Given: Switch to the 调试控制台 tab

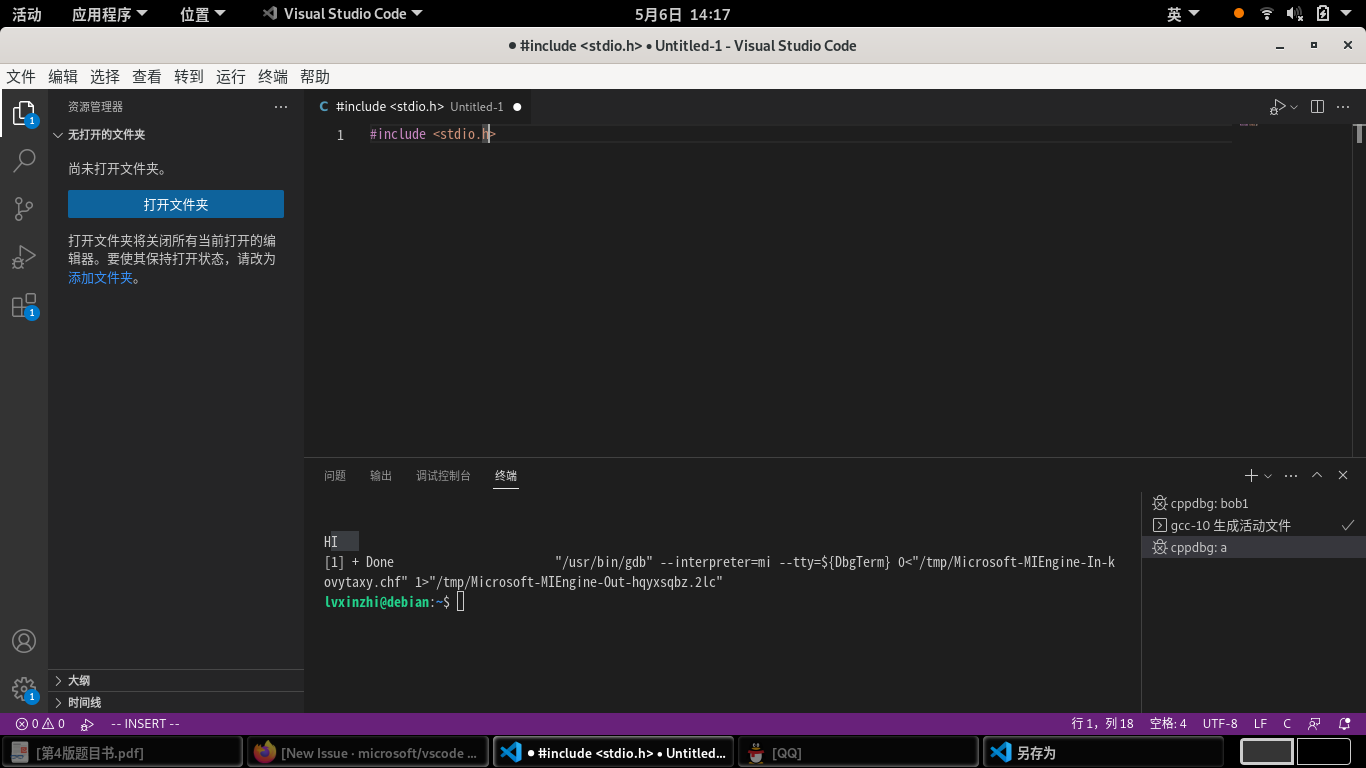Looking at the screenshot, I should click(443, 476).
